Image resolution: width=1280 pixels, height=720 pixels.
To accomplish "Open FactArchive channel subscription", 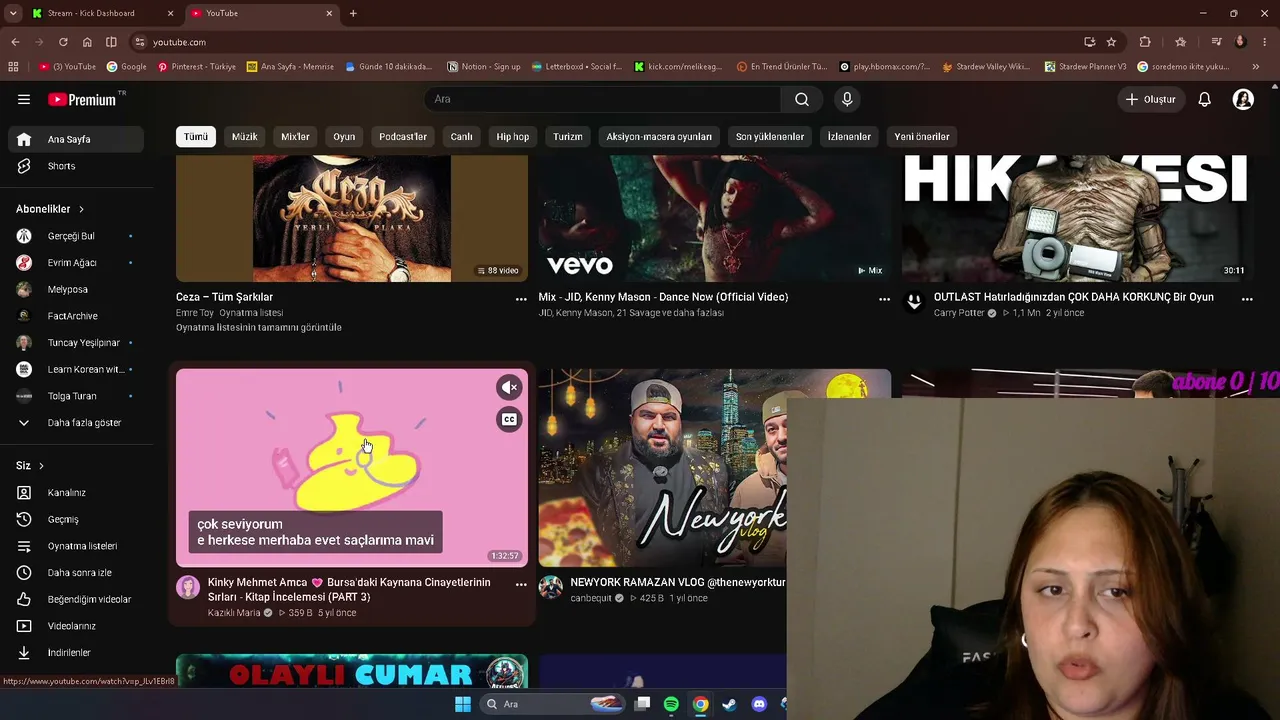I will [72, 316].
